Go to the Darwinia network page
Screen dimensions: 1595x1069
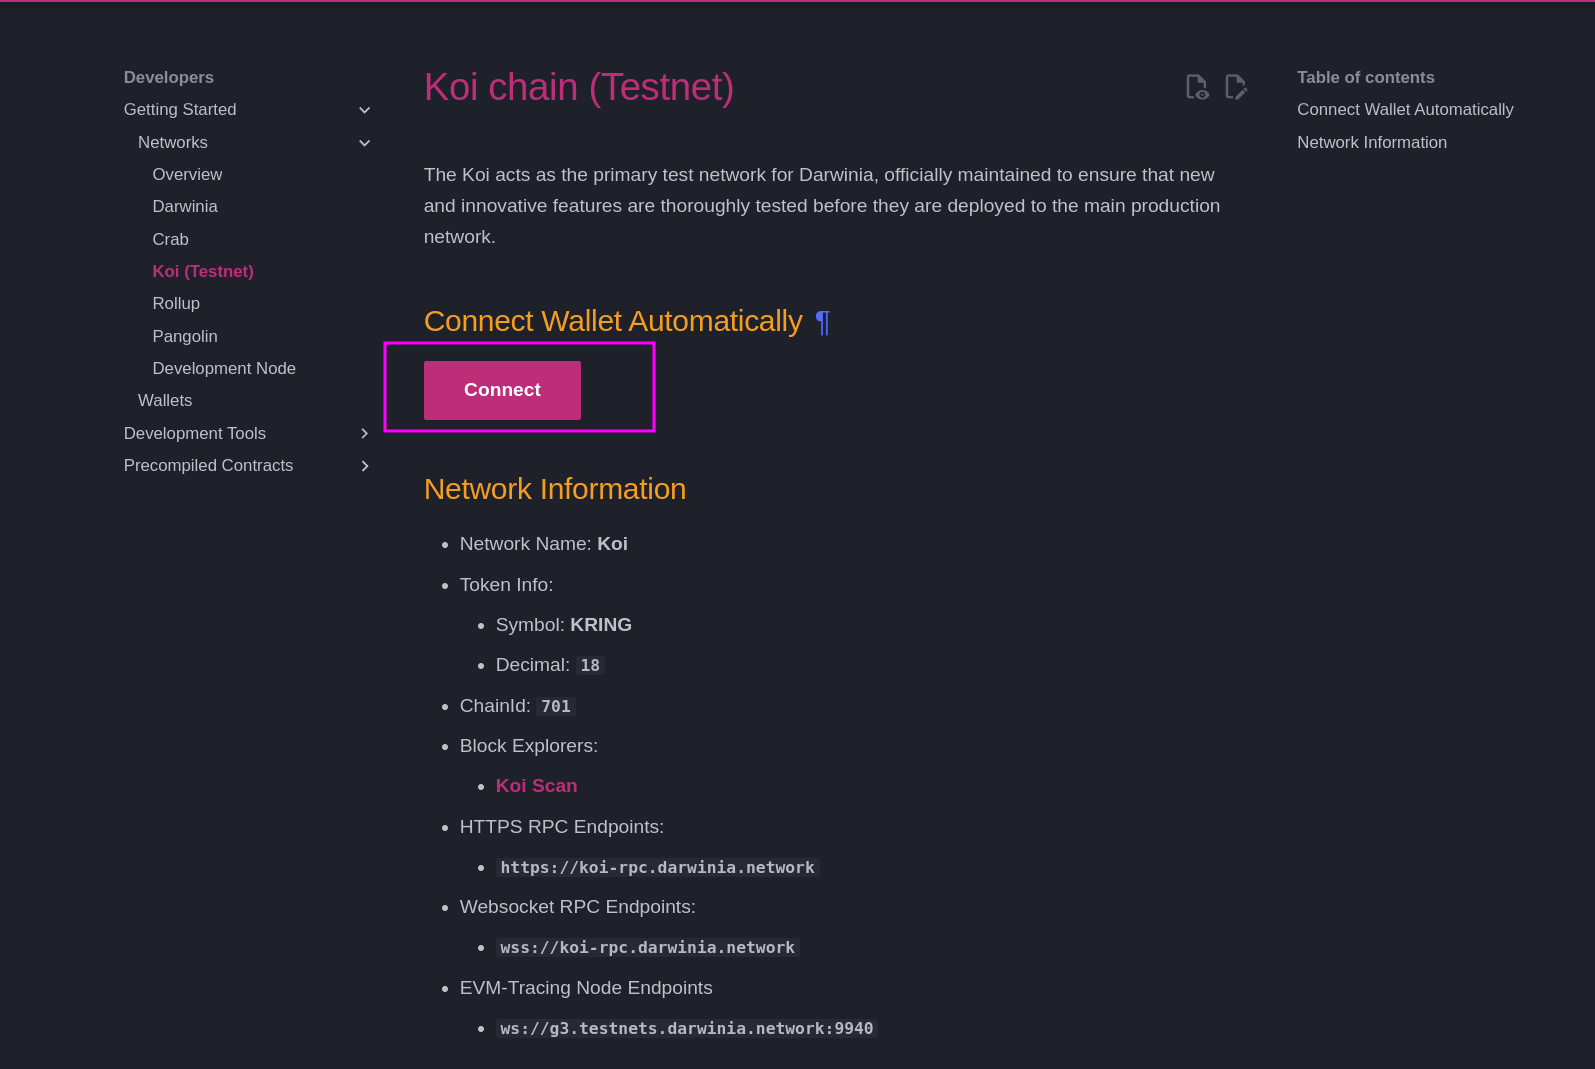tap(185, 206)
